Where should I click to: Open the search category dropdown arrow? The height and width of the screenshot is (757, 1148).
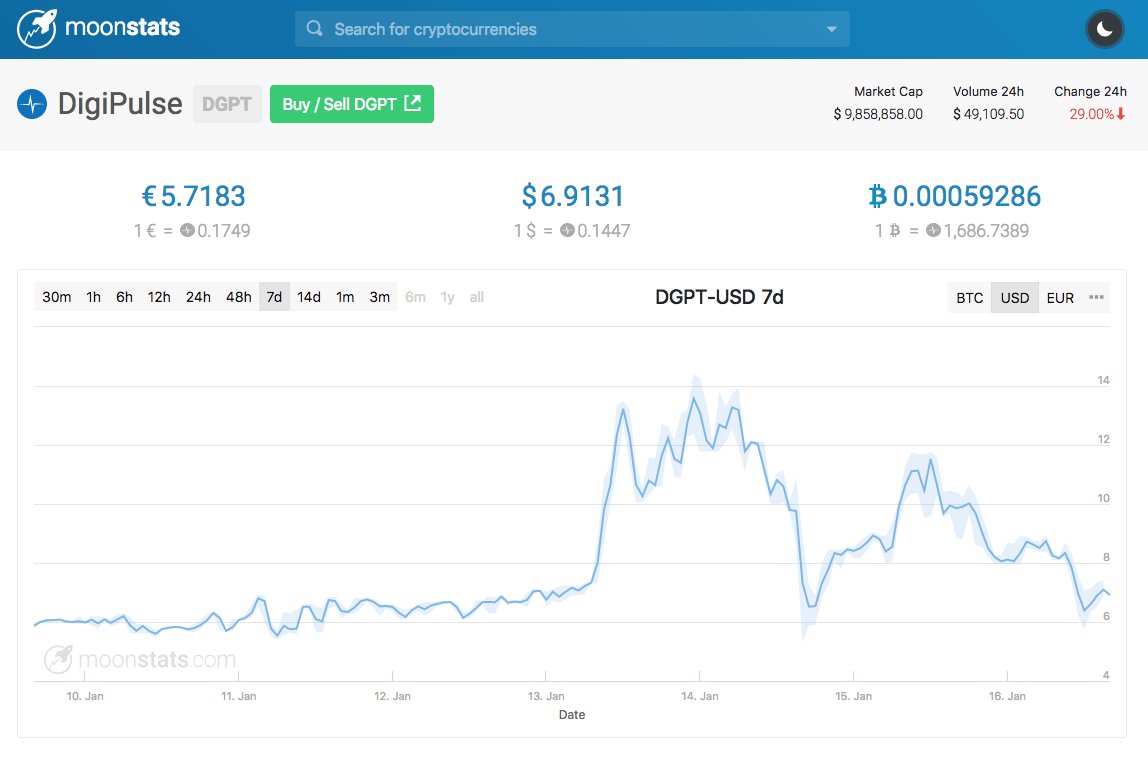tap(832, 29)
